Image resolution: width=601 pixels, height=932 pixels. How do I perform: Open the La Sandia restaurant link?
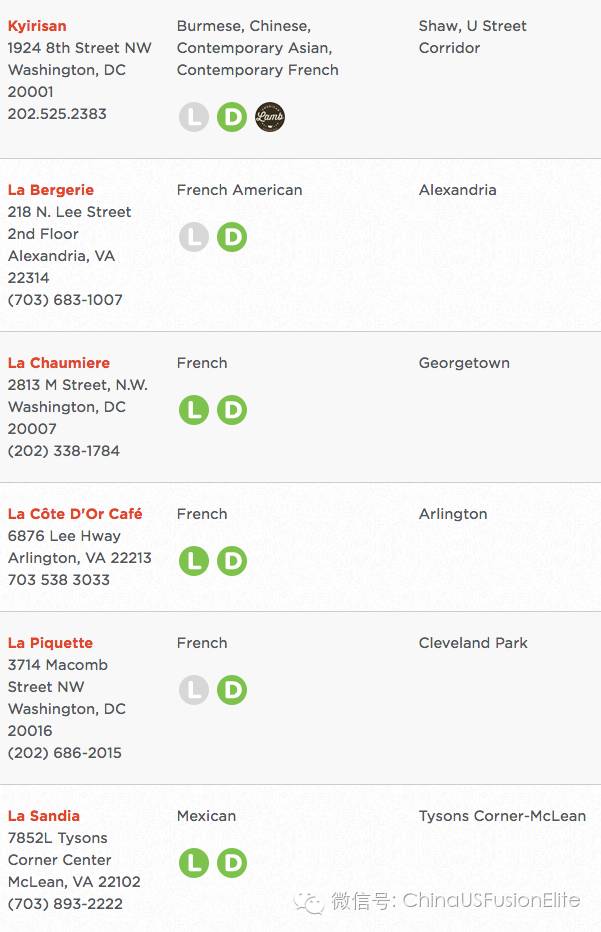click(x=43, y=816)
